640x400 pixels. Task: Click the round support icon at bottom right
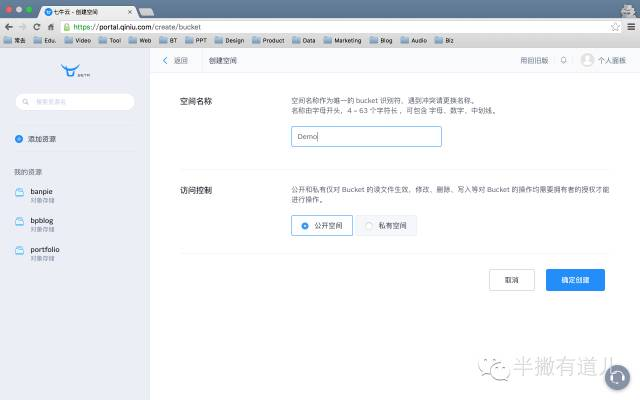618,377
